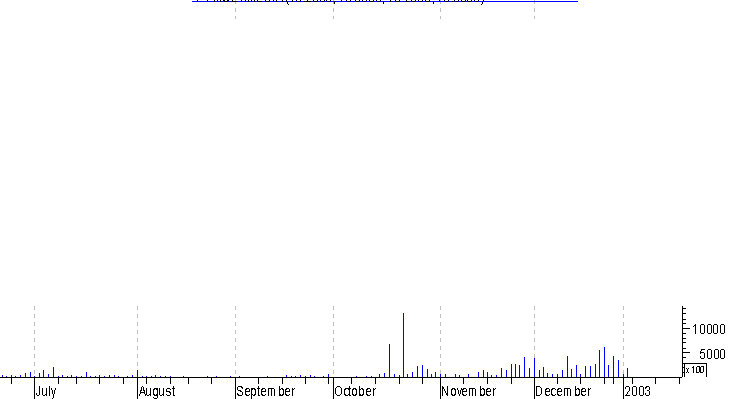Click the 2003 year label on the axis
Image resolution: width=730 pixels, height=399 pixels.
(x=637, y=392)
